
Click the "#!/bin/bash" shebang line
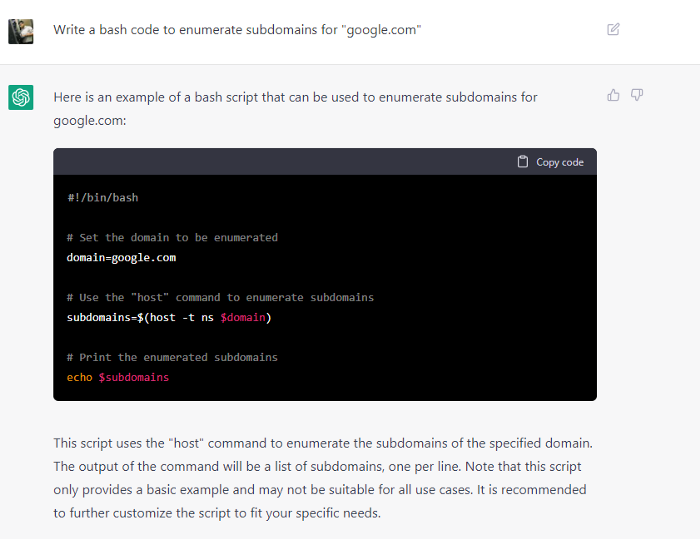[102, 198]
